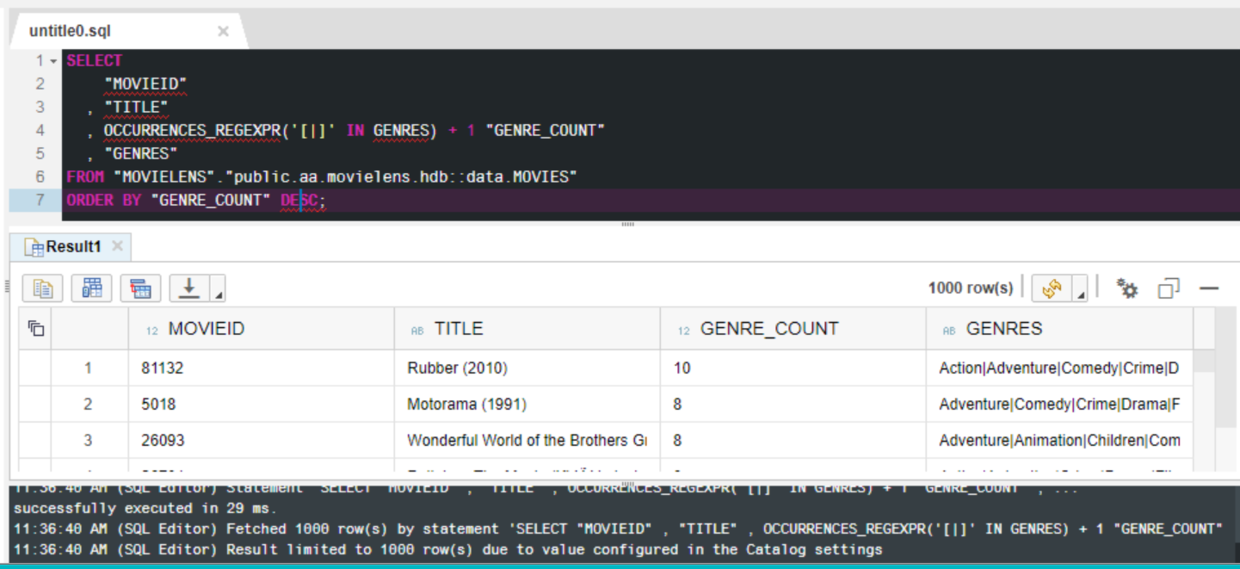The image size is (1240, 569).
Task: Click the select-all cells icon in table corner
Action: tap(36, 328)
